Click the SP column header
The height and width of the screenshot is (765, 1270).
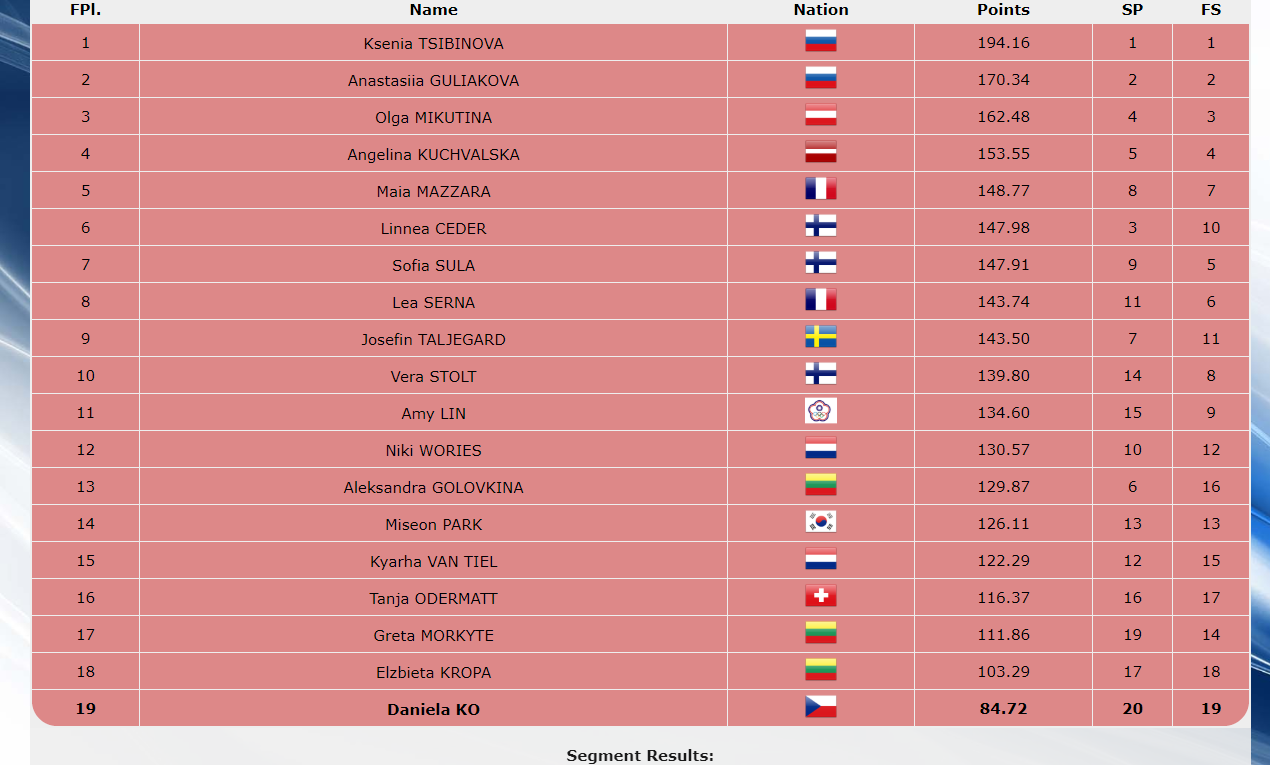point(1132,10)
